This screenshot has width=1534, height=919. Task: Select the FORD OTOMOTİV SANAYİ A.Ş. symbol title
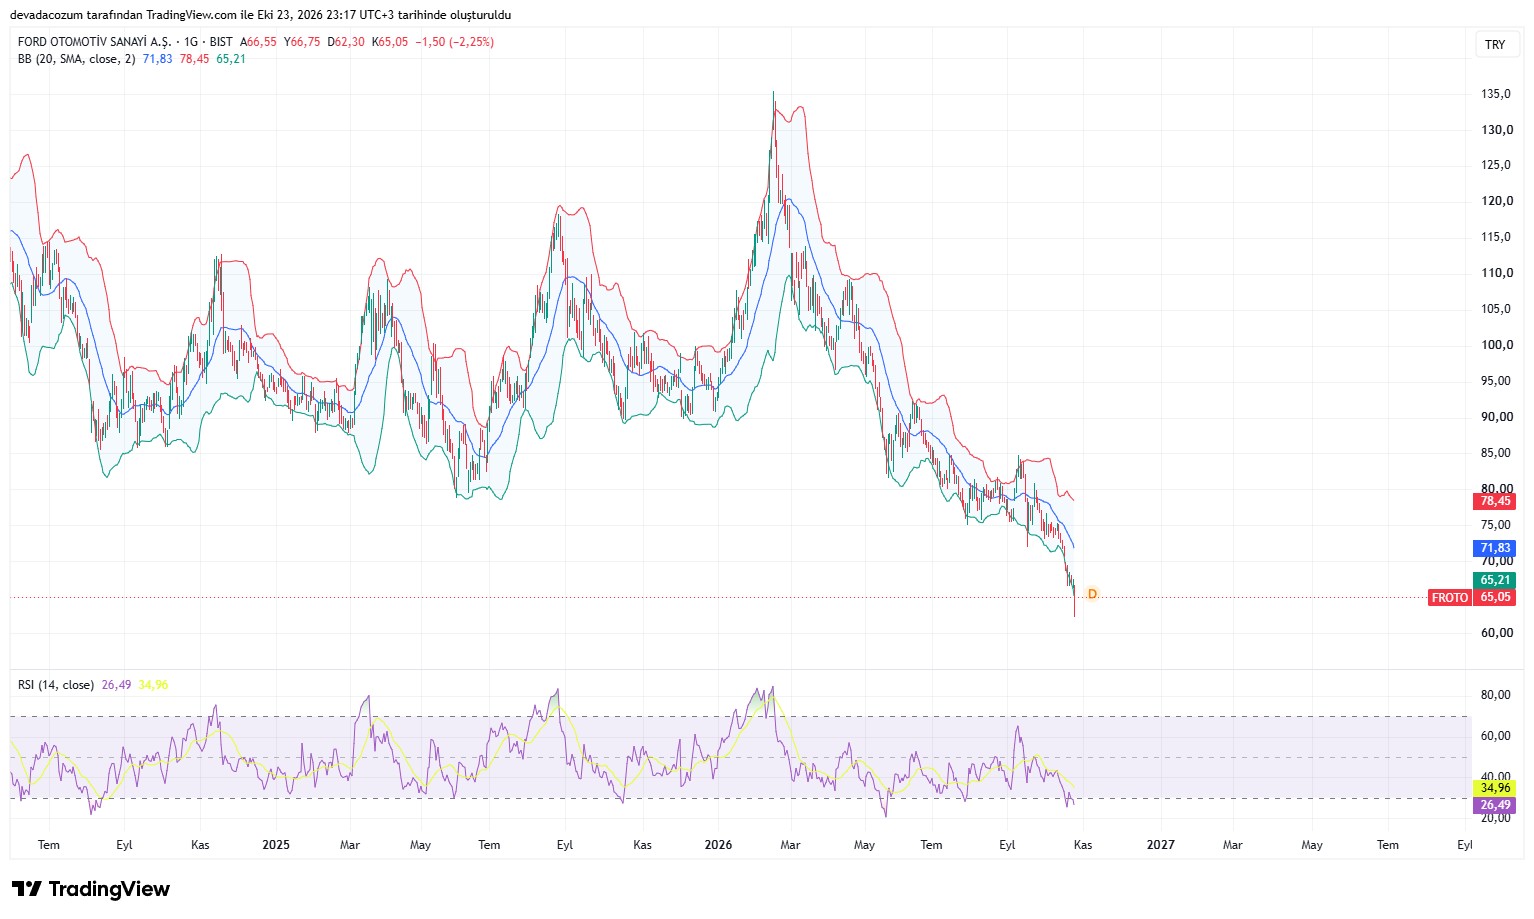(95, 42)
